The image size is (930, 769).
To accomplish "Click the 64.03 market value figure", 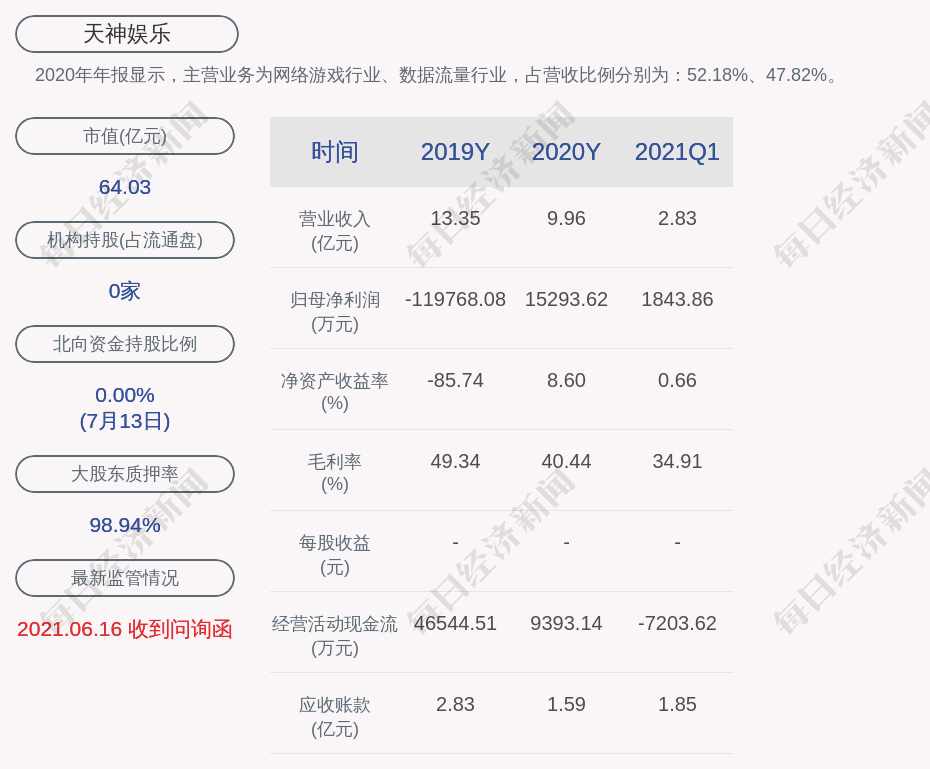I will coord(125,187).
